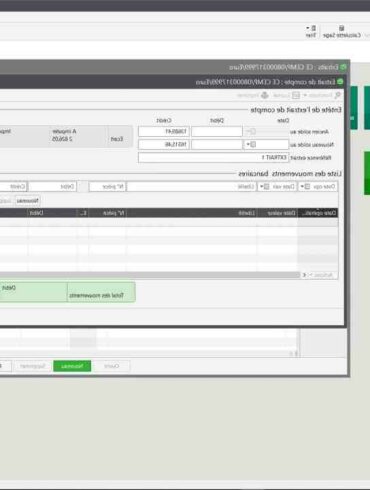Open calendar icon of Nouveau solde au date
Screen dimensions: 370x490
[253, 144]
